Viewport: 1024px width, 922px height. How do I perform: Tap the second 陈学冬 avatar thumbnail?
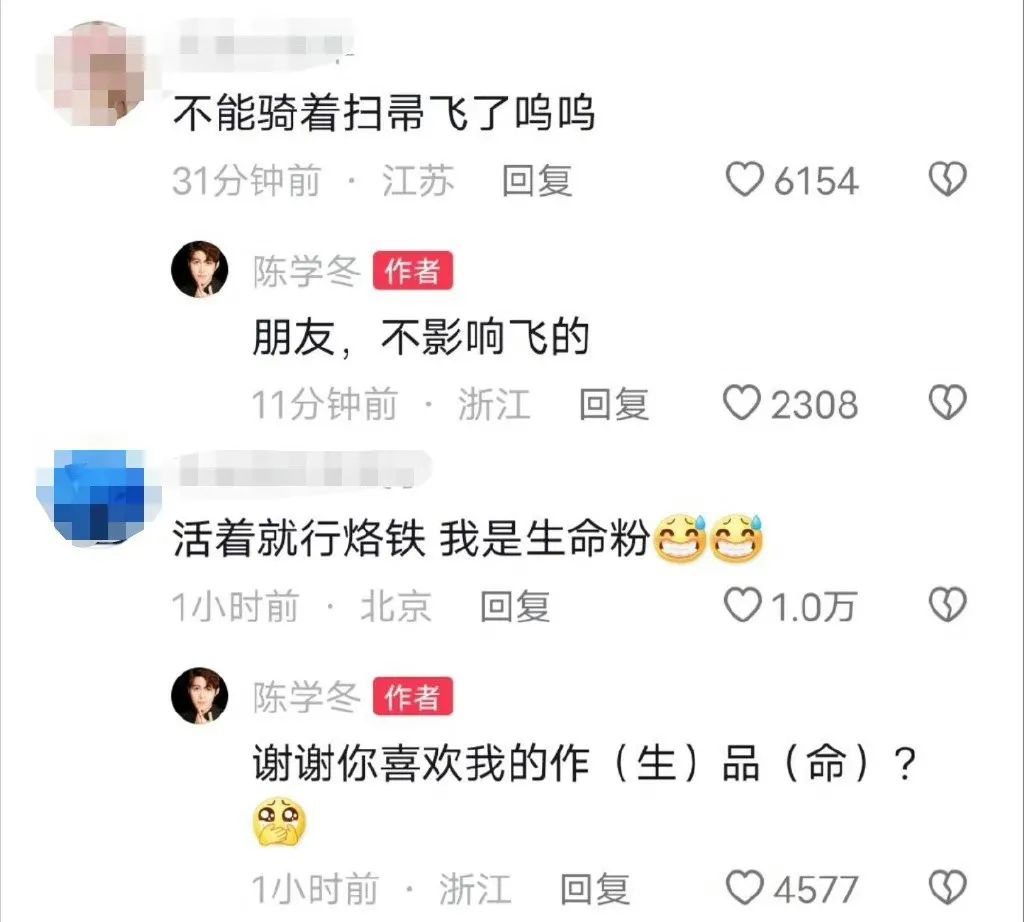(200, 696)
